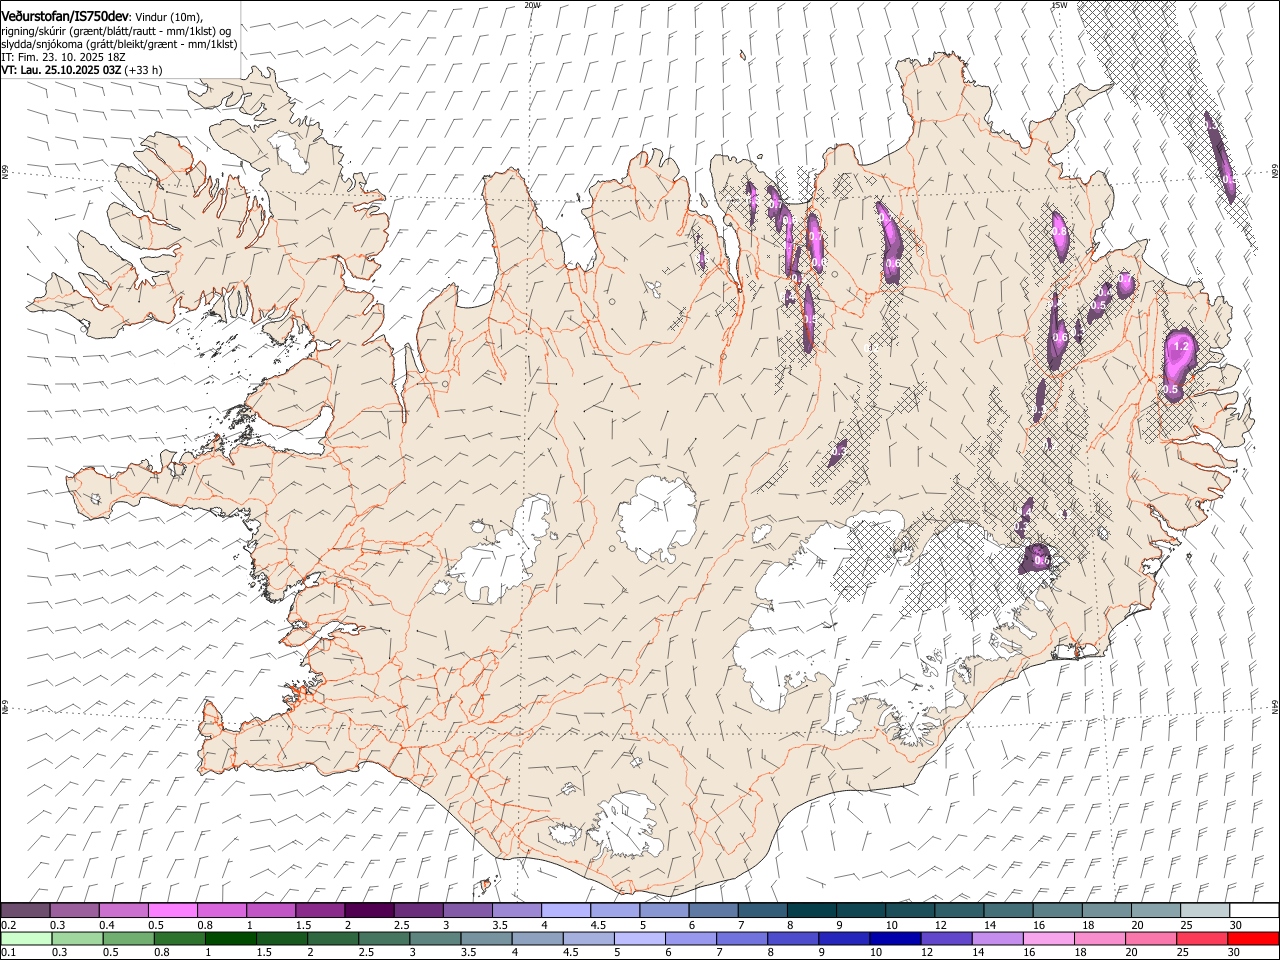Select the 'VT: Lau. 25.10.2025 03Z' valid-time line
1280x960 pixels.
pos(61,70)
